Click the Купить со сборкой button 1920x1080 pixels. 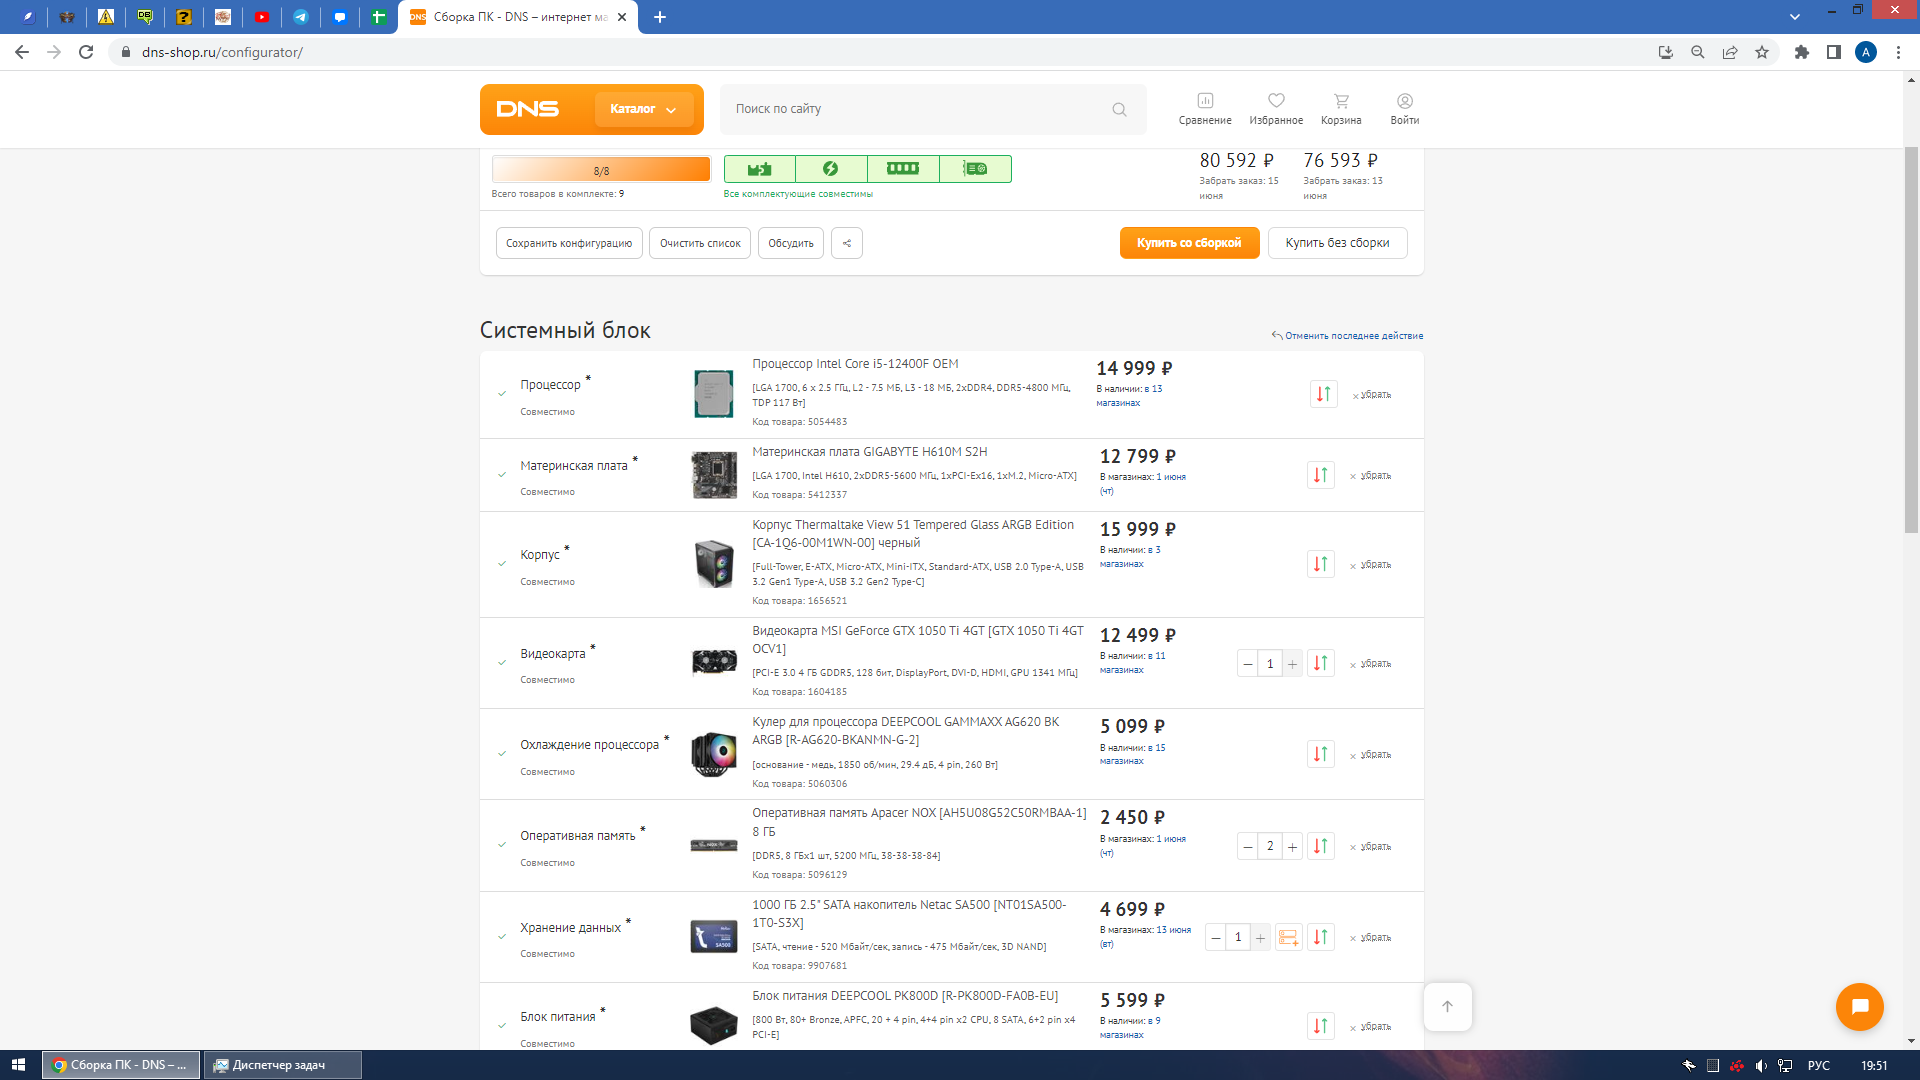tap(1189, 243)
